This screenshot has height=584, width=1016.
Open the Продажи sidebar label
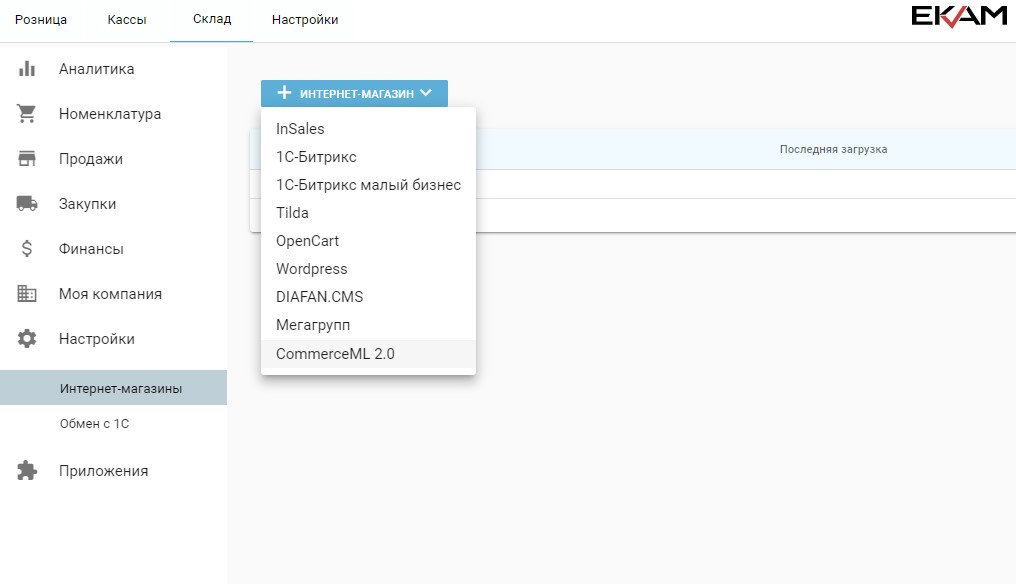click(x=91, y=159)
